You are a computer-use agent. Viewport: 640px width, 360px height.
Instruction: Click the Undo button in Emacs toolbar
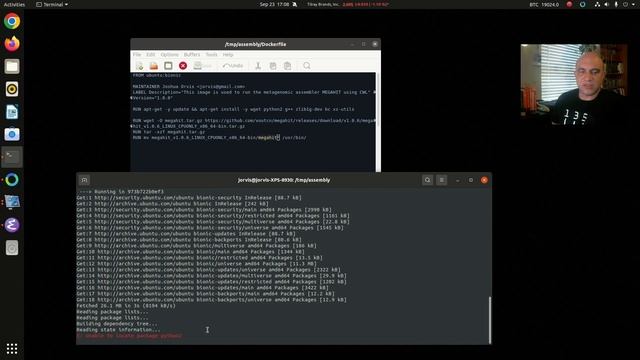coord(233,66)
